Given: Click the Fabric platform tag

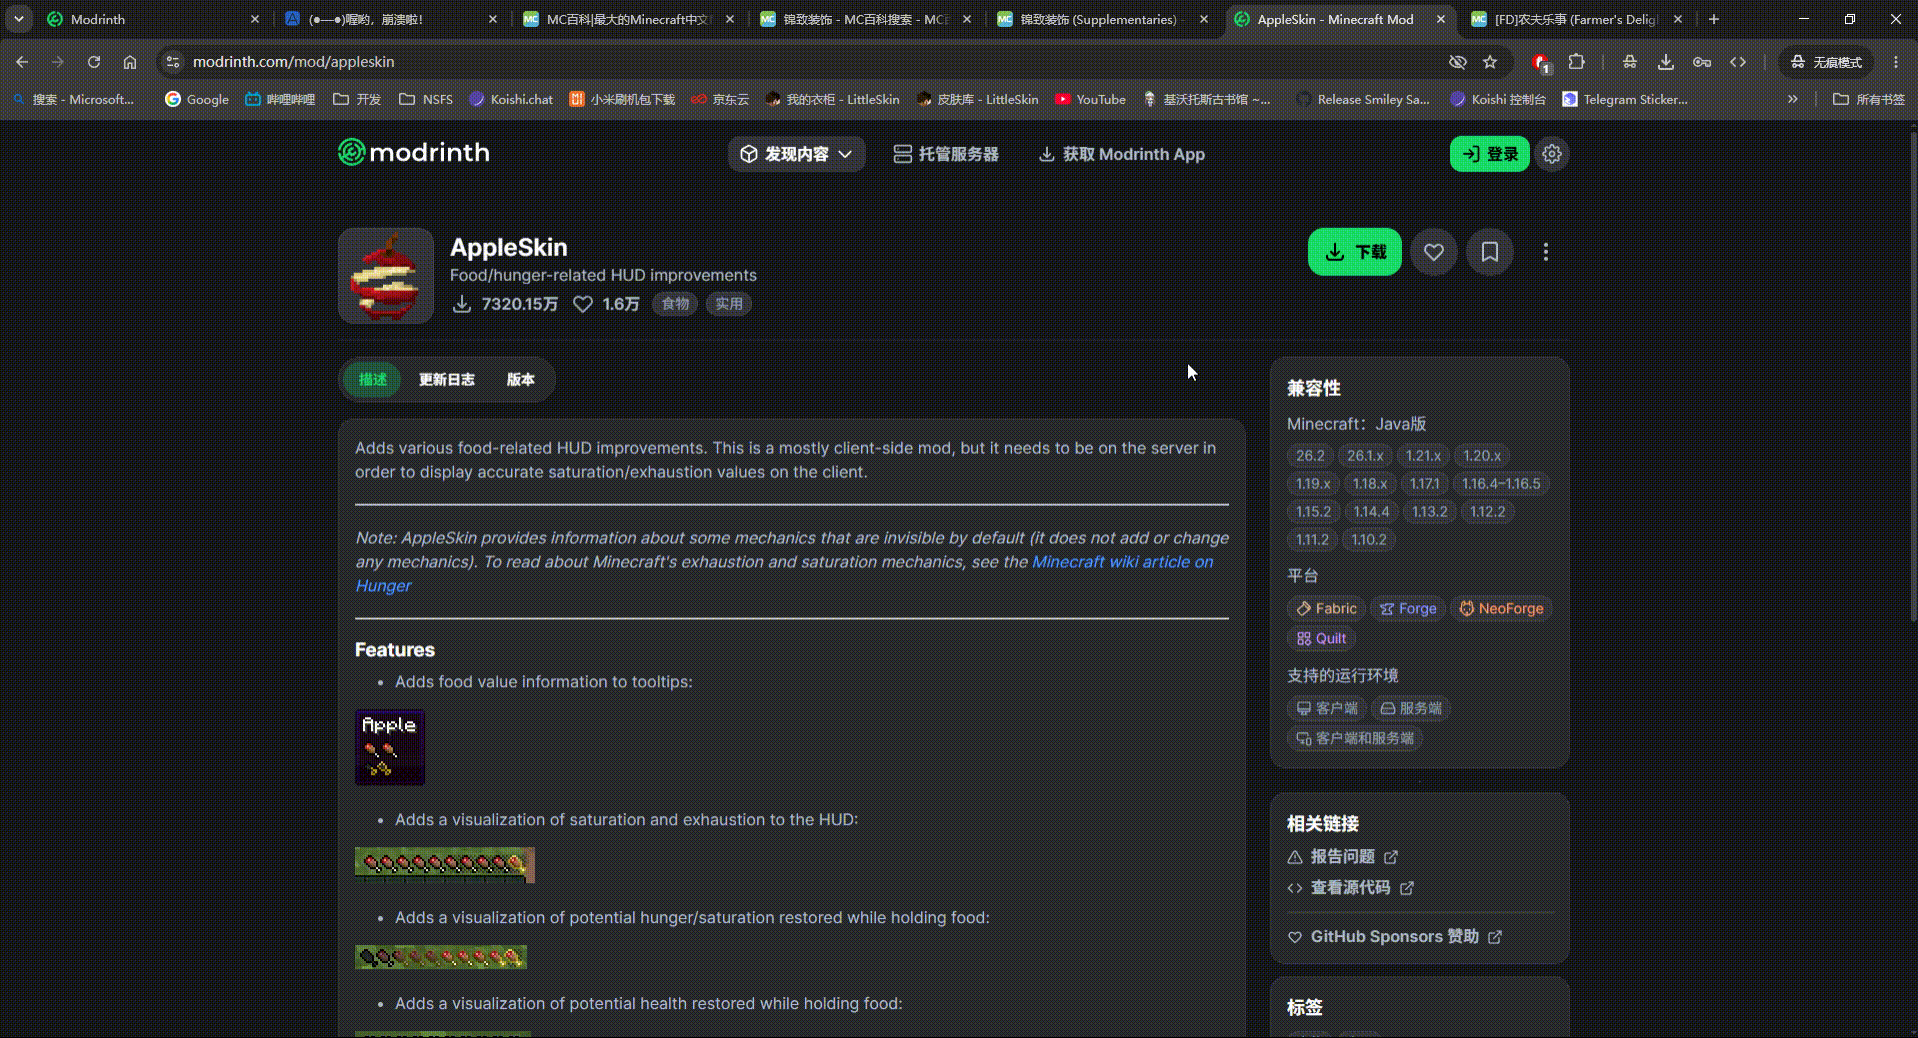Looking at the screenshot, I should 1326,608.
